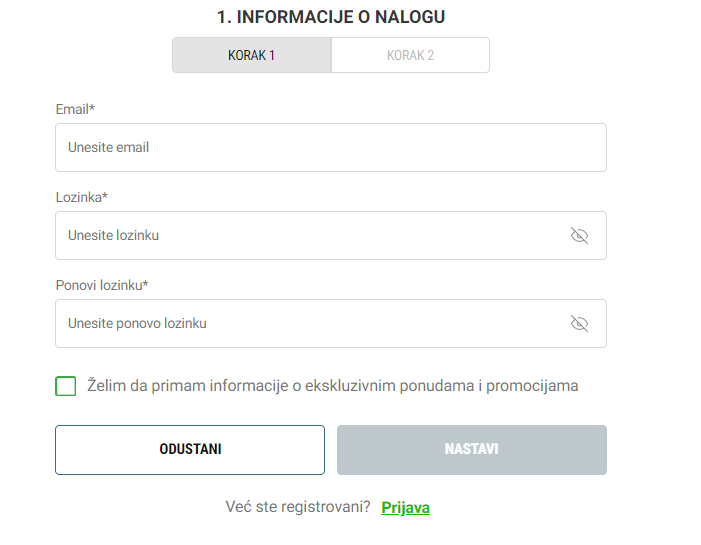
Task: Switch to the KORAK 1 tab
Action: [x=252, y=55]
